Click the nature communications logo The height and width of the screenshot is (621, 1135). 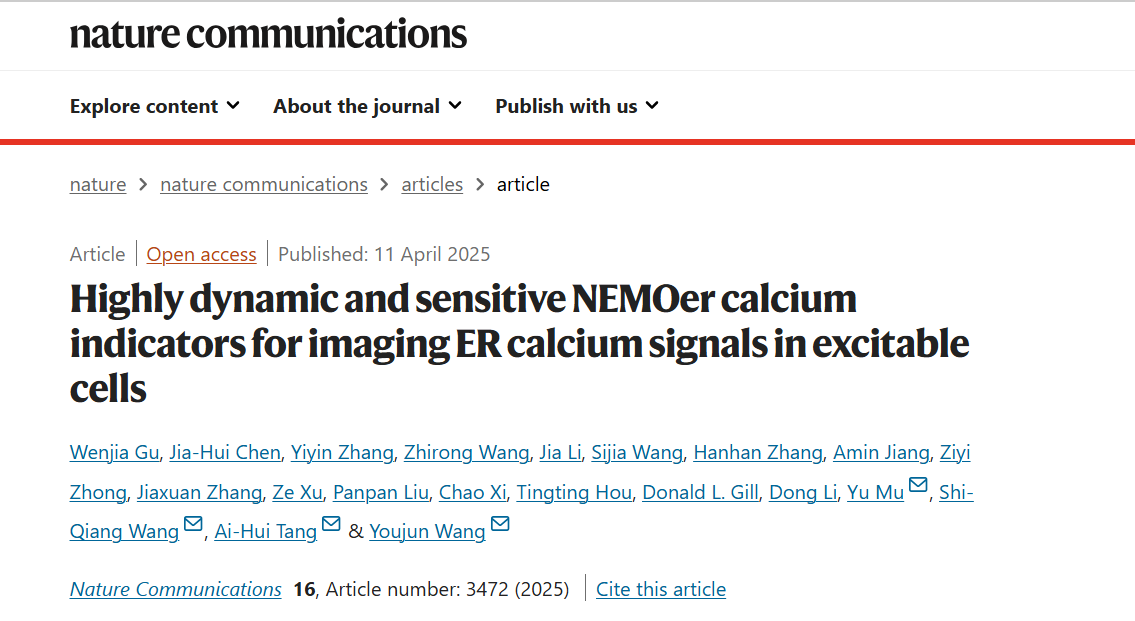tap(269, 34)
